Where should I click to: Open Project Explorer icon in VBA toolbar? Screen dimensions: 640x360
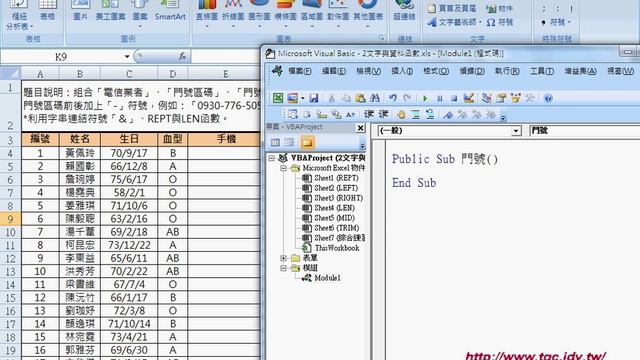pyautogui.click(x=486, y=98)
